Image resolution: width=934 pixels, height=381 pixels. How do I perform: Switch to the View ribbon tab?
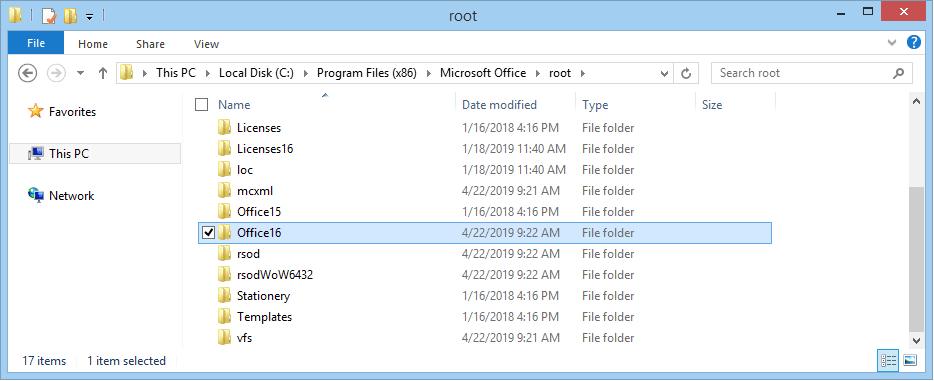[206, 44]
